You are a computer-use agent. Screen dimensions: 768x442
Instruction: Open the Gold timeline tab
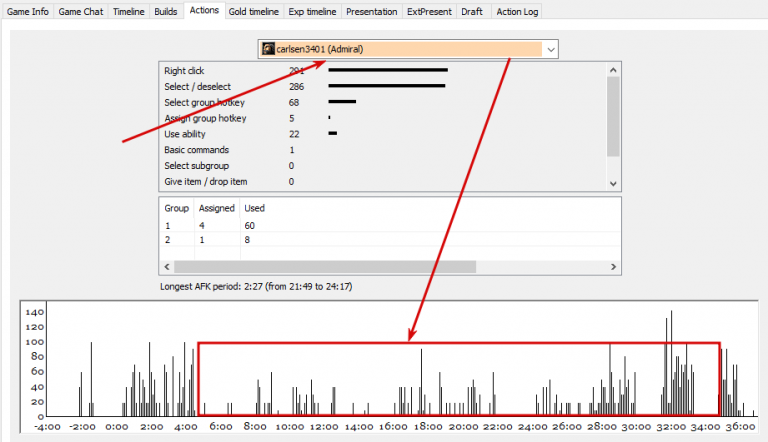coord(253,11)
